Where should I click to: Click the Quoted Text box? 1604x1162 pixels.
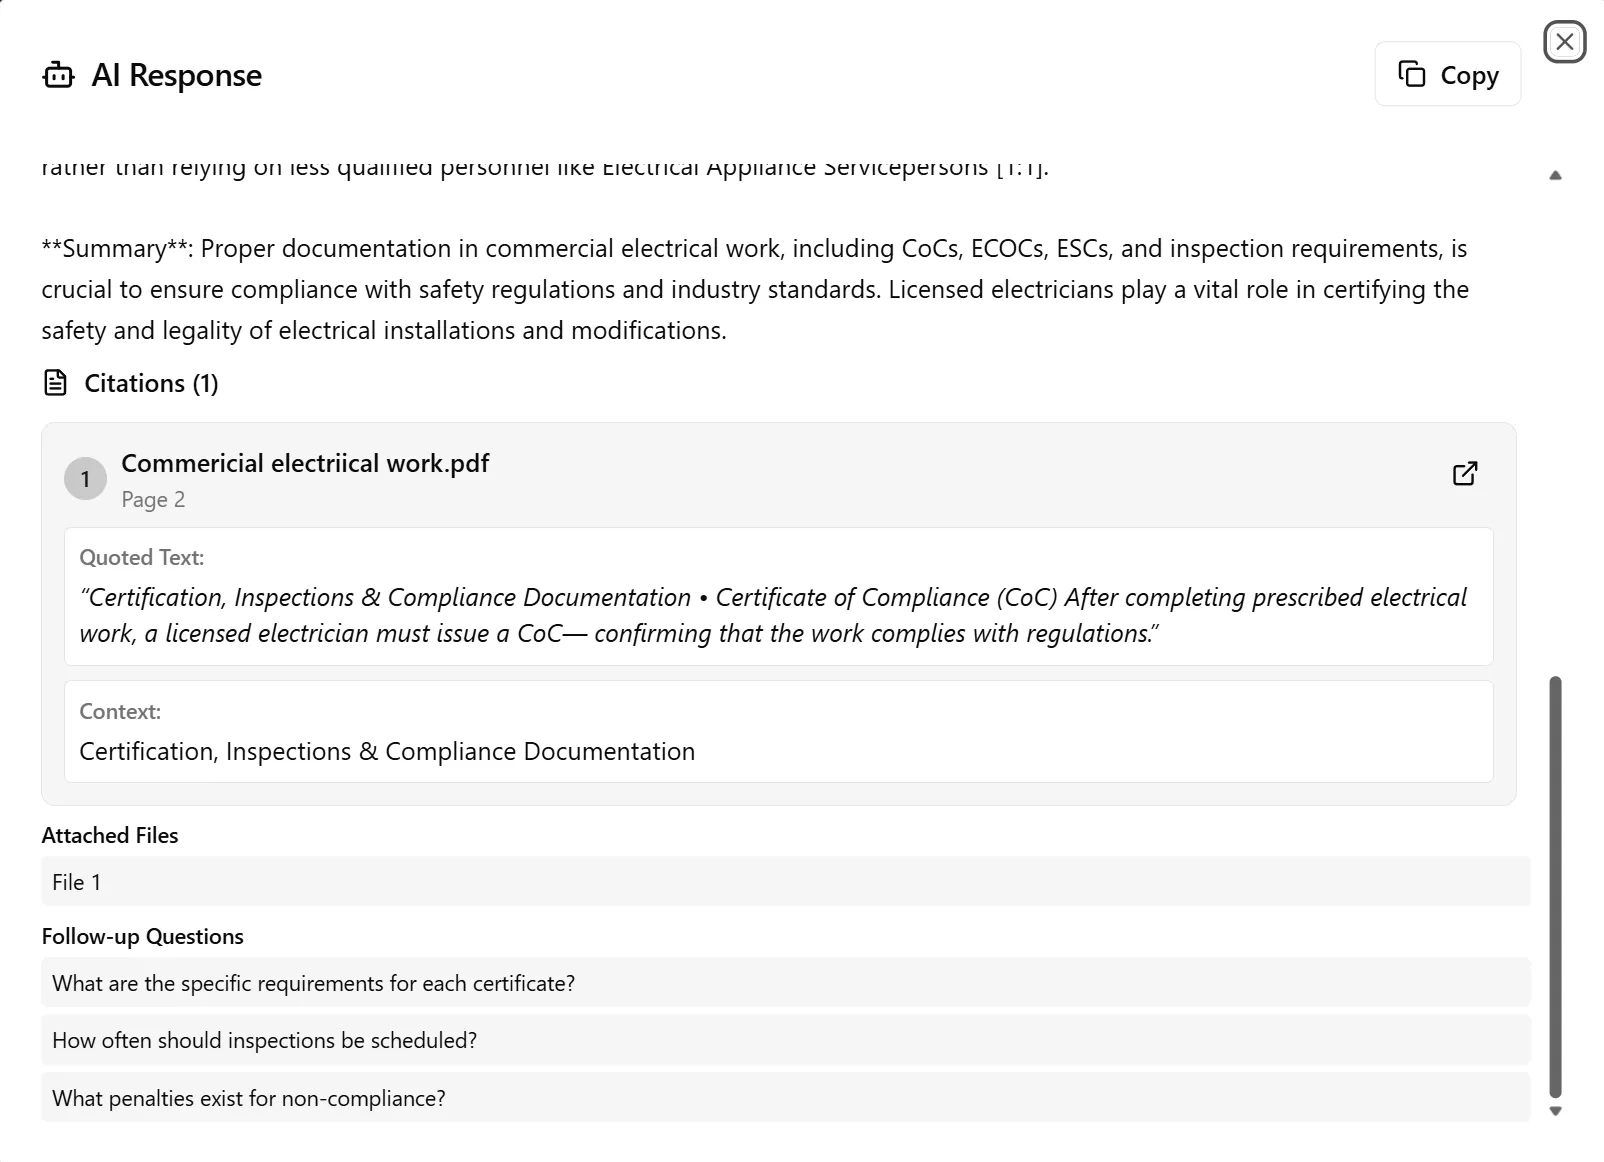(x=778, y=597)
